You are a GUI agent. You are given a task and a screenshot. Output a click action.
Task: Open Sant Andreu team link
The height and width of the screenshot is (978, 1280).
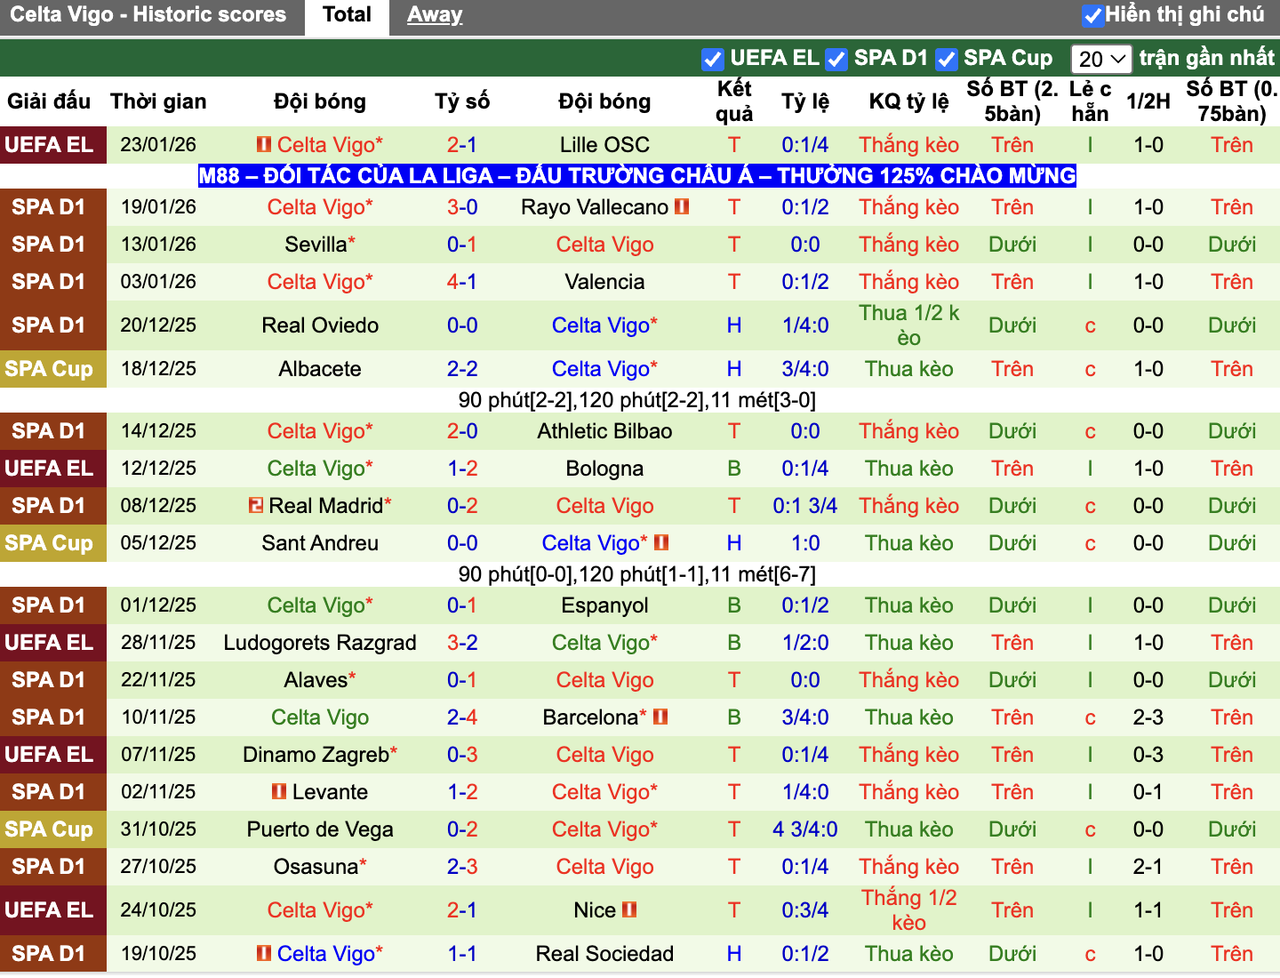pos(320,544)
